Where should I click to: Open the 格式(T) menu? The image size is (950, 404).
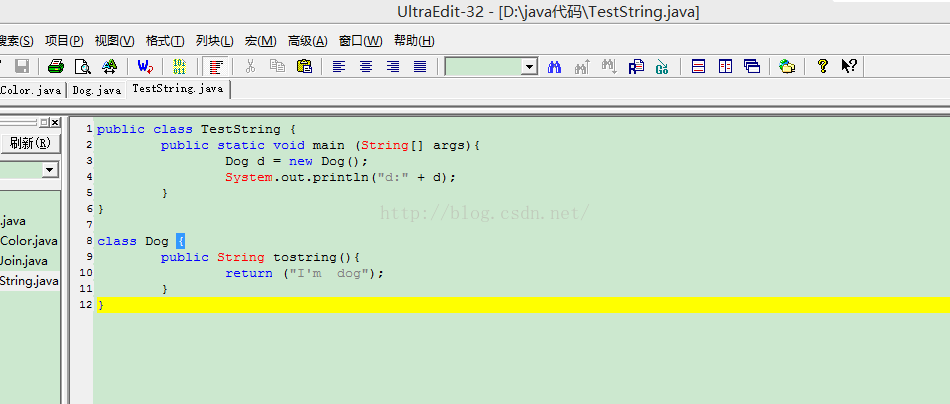[165, 41]
